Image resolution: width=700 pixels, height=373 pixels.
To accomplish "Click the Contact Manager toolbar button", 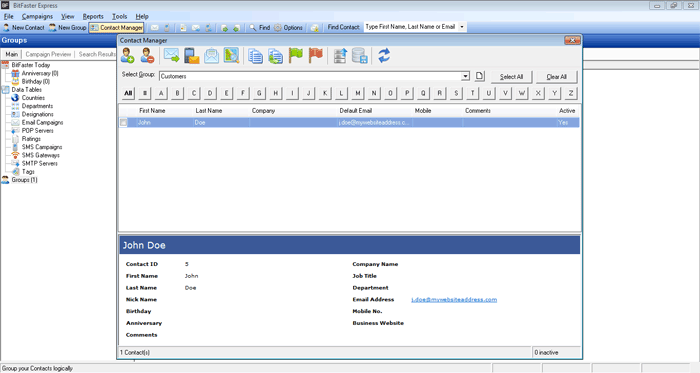I will click(117, 28).
